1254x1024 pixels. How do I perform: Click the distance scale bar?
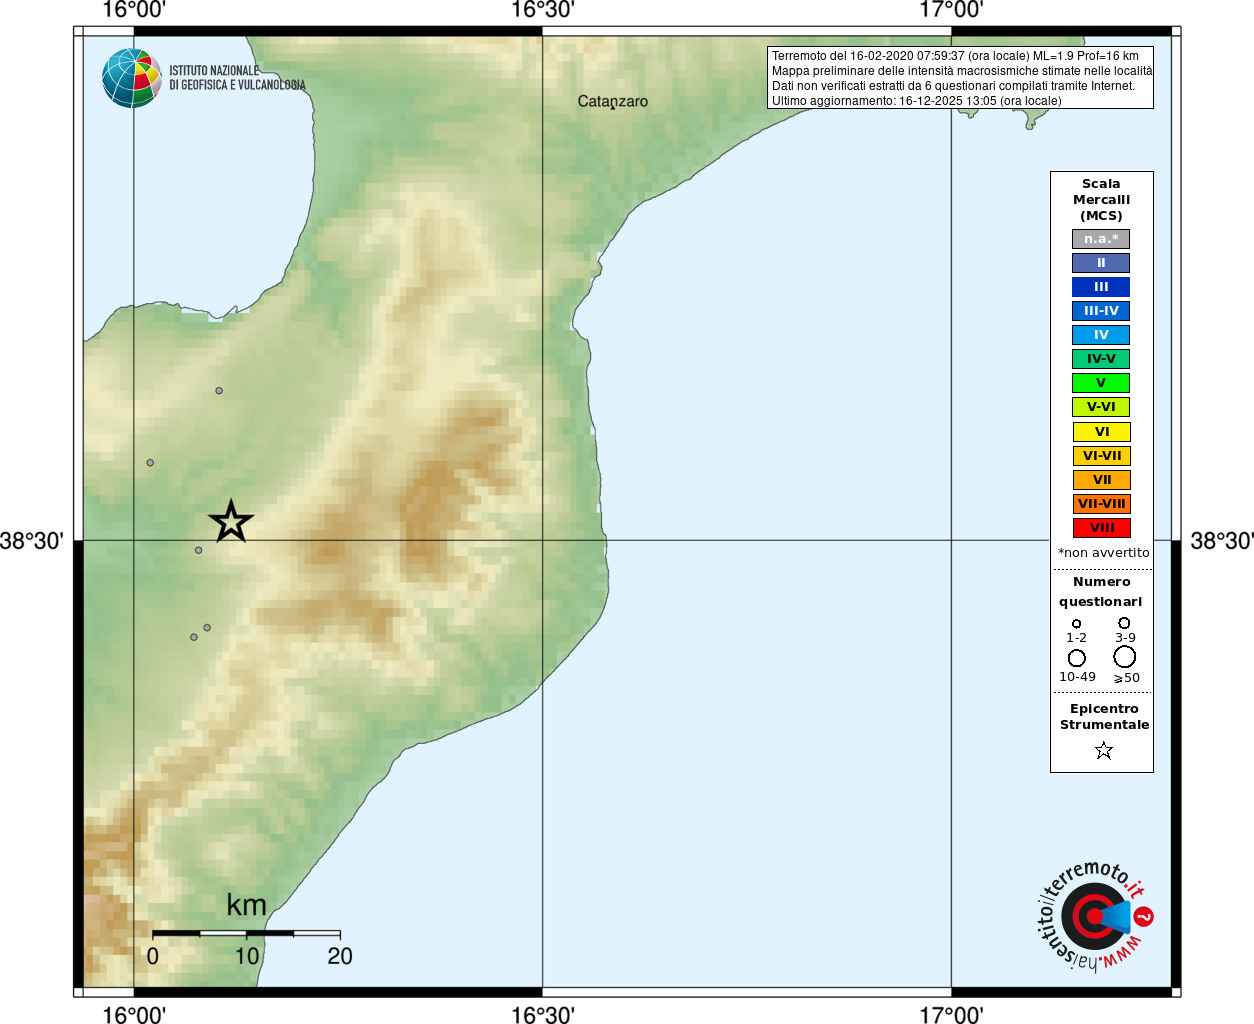(246, 933)
